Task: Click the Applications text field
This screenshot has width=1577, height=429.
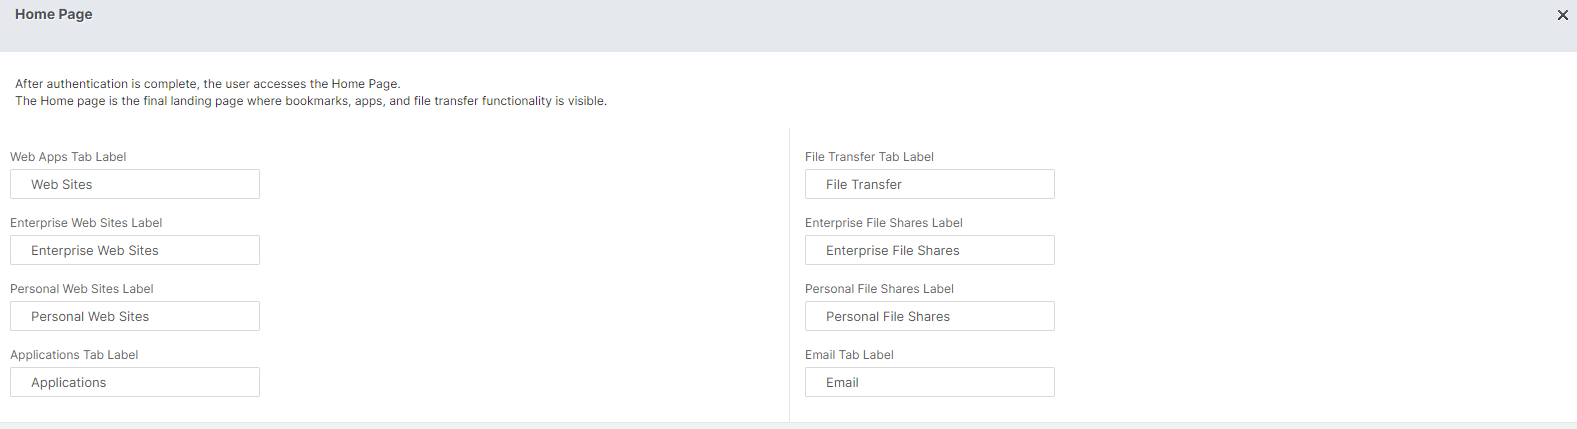Action: coord(135,382)
